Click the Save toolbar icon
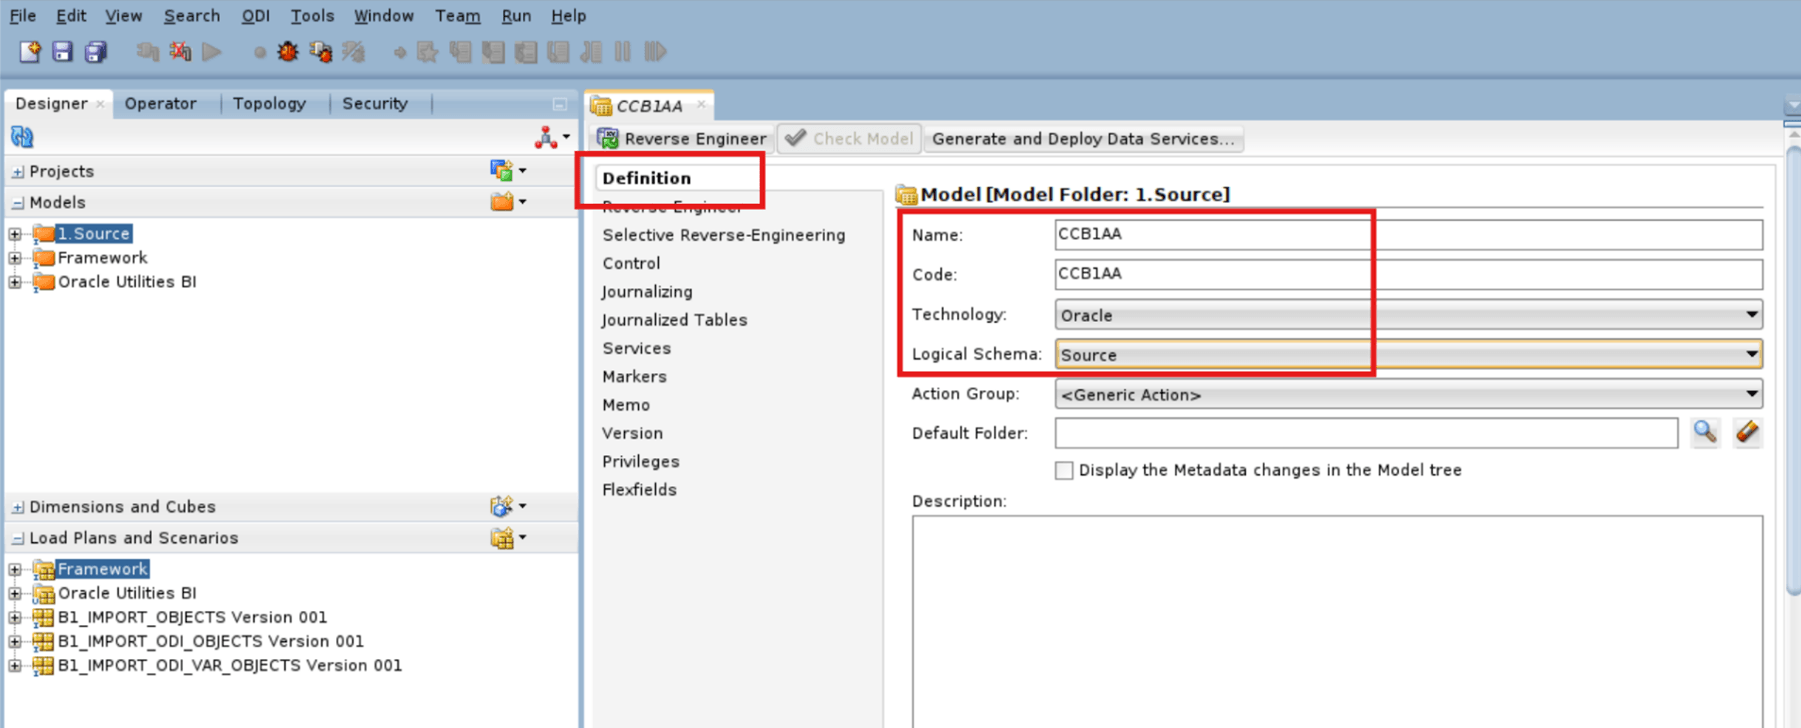 [62, 51]
